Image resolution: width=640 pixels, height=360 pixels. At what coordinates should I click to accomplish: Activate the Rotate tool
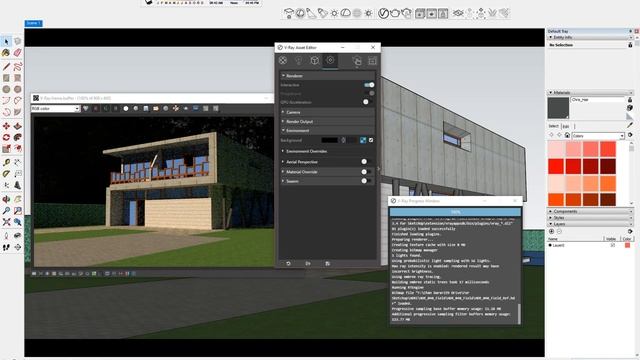pyautogui.click(x=6, y=137)
